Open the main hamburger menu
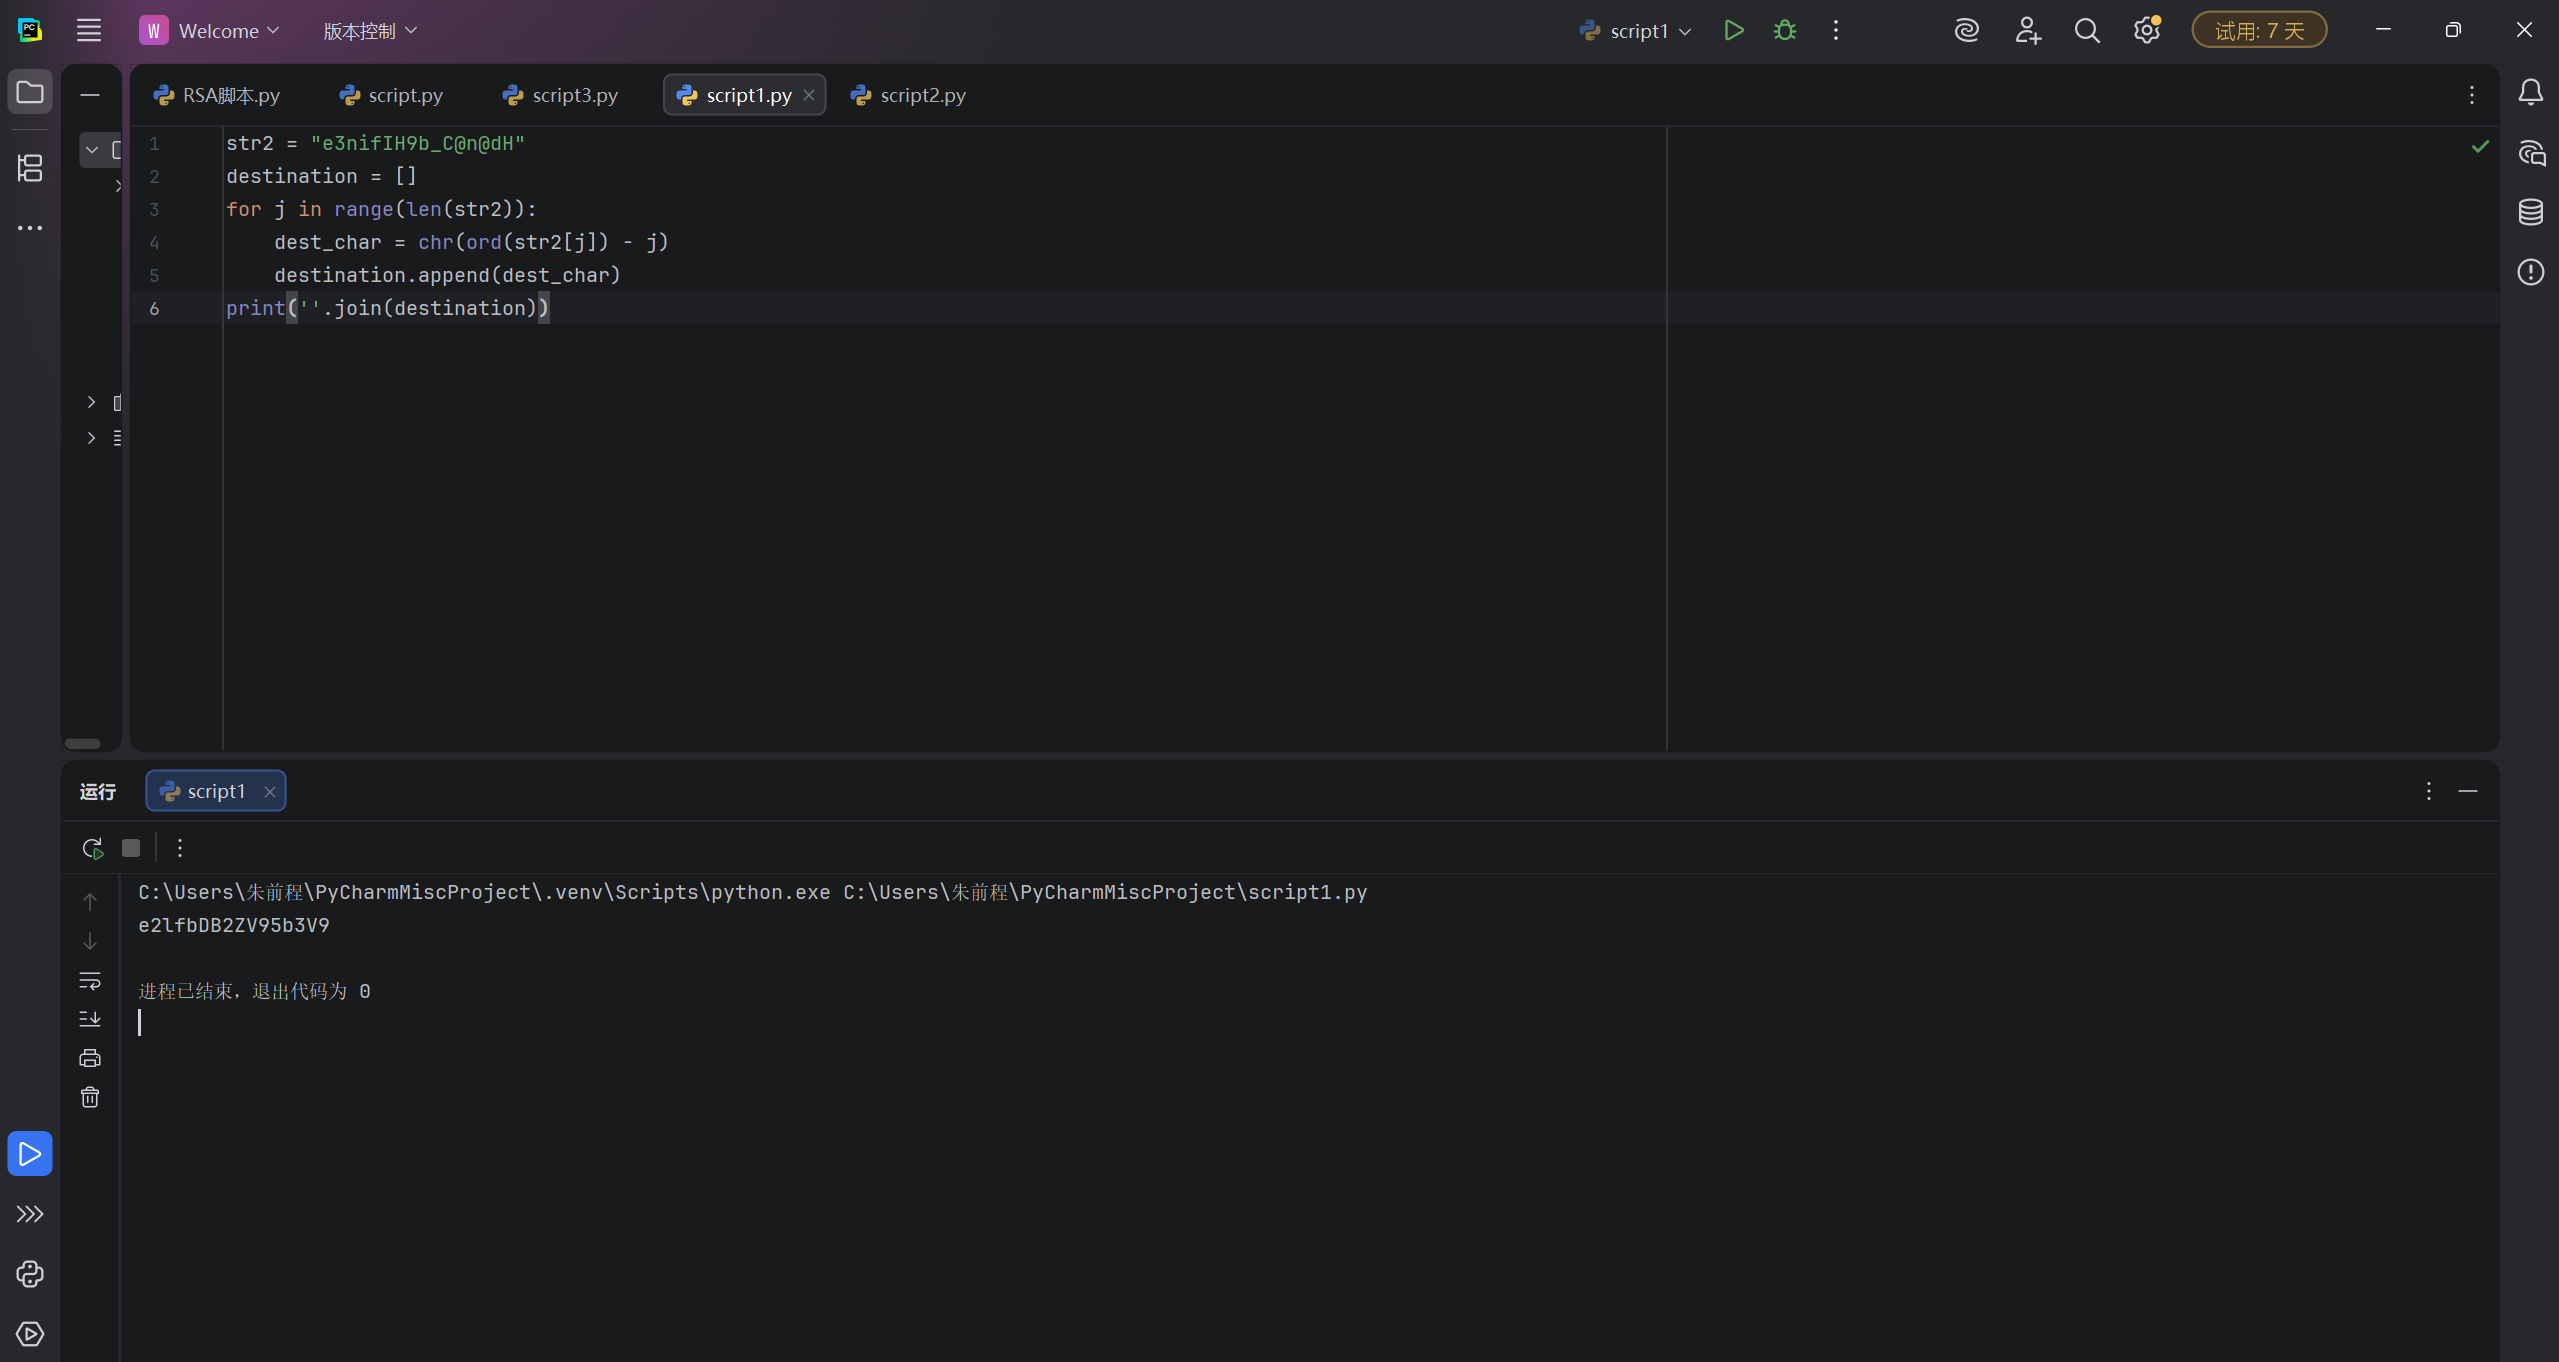The image size is (2559, 1362). (x=89, y=31)
